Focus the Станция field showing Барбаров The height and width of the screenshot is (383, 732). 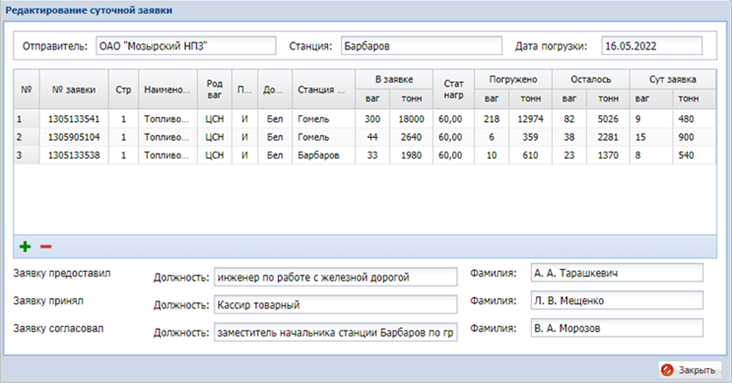click(x=421, y=46)
